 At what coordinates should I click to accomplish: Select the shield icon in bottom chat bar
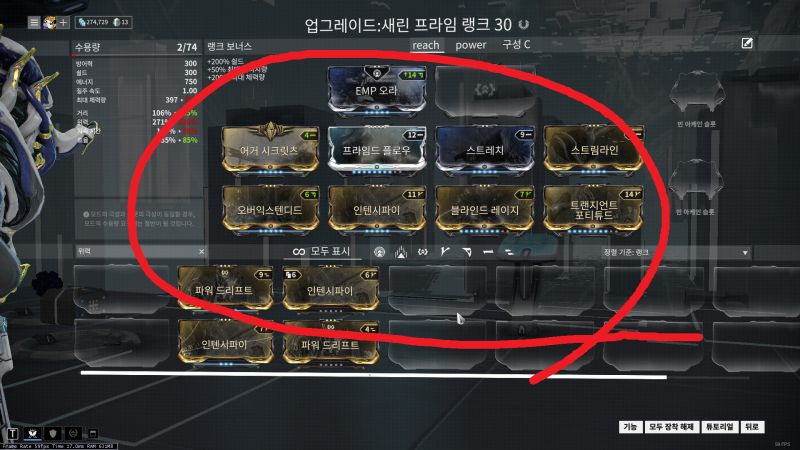(x=53, y=434)
